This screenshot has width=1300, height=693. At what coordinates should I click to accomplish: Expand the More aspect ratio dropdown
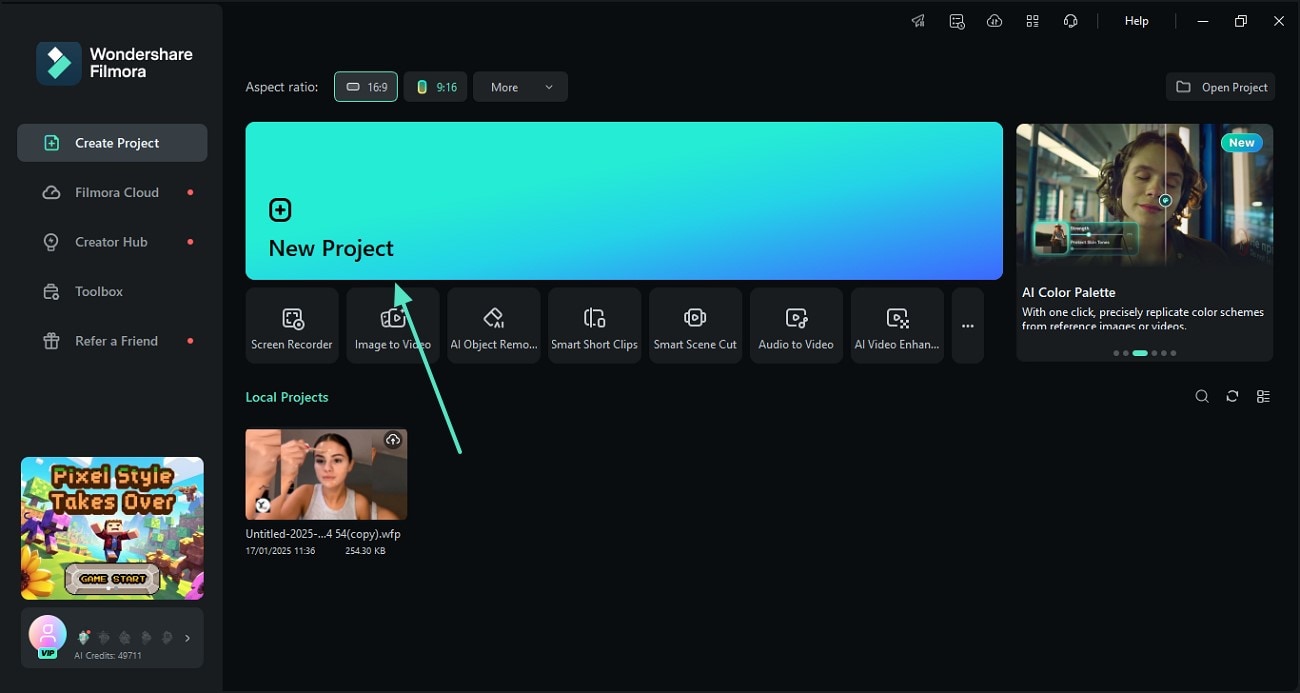coord(520,87)
